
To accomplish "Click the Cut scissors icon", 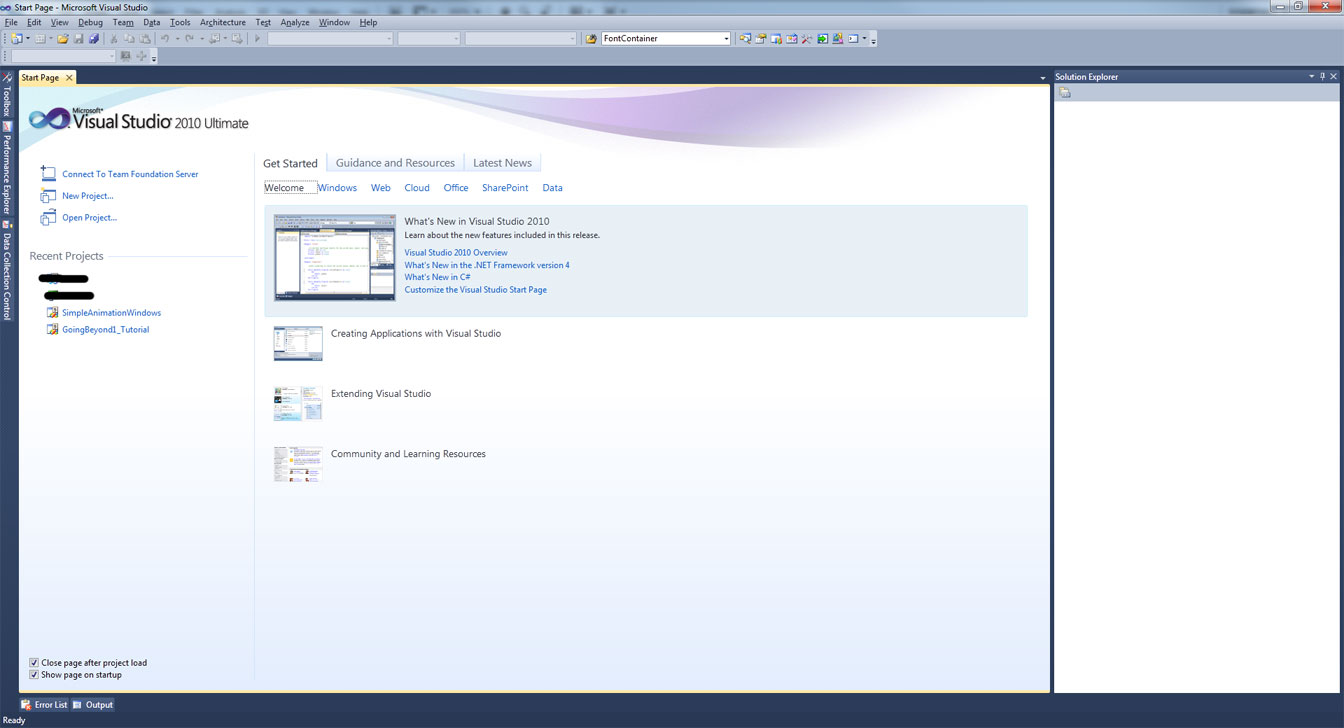I will click(114, 39).
